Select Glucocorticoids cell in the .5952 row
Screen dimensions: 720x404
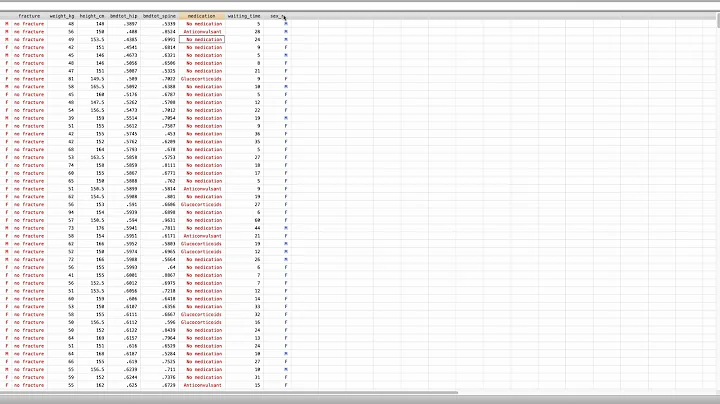[202, 244]
